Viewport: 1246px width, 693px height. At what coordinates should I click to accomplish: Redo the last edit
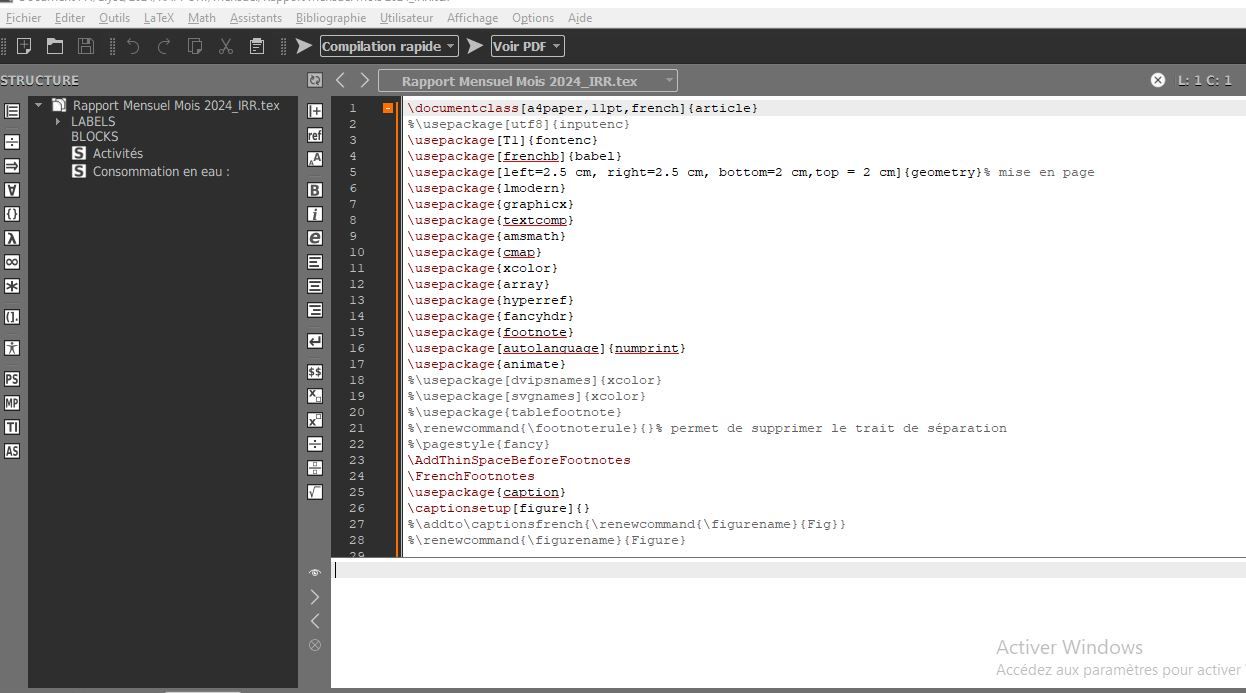(x=164, y=46)
